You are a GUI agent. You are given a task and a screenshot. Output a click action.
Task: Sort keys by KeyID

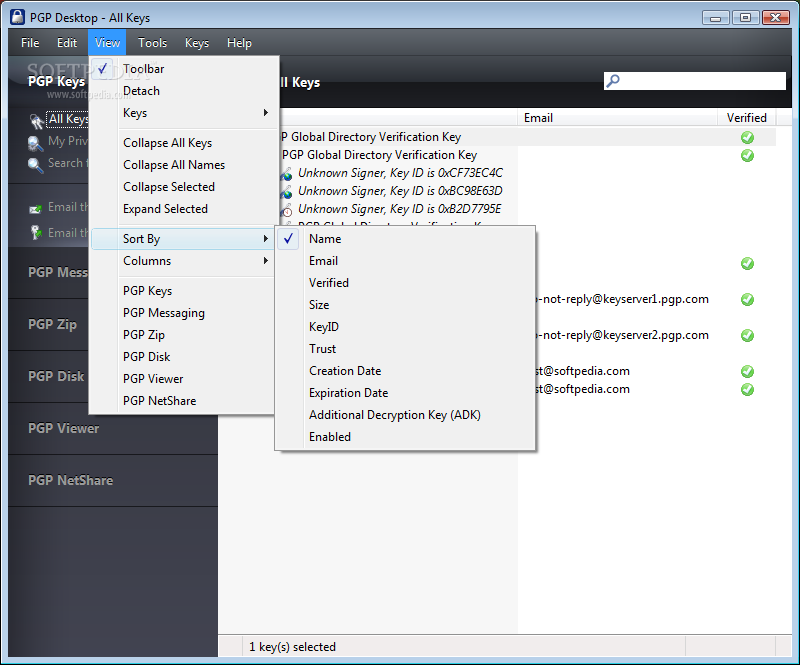point(405,327)
